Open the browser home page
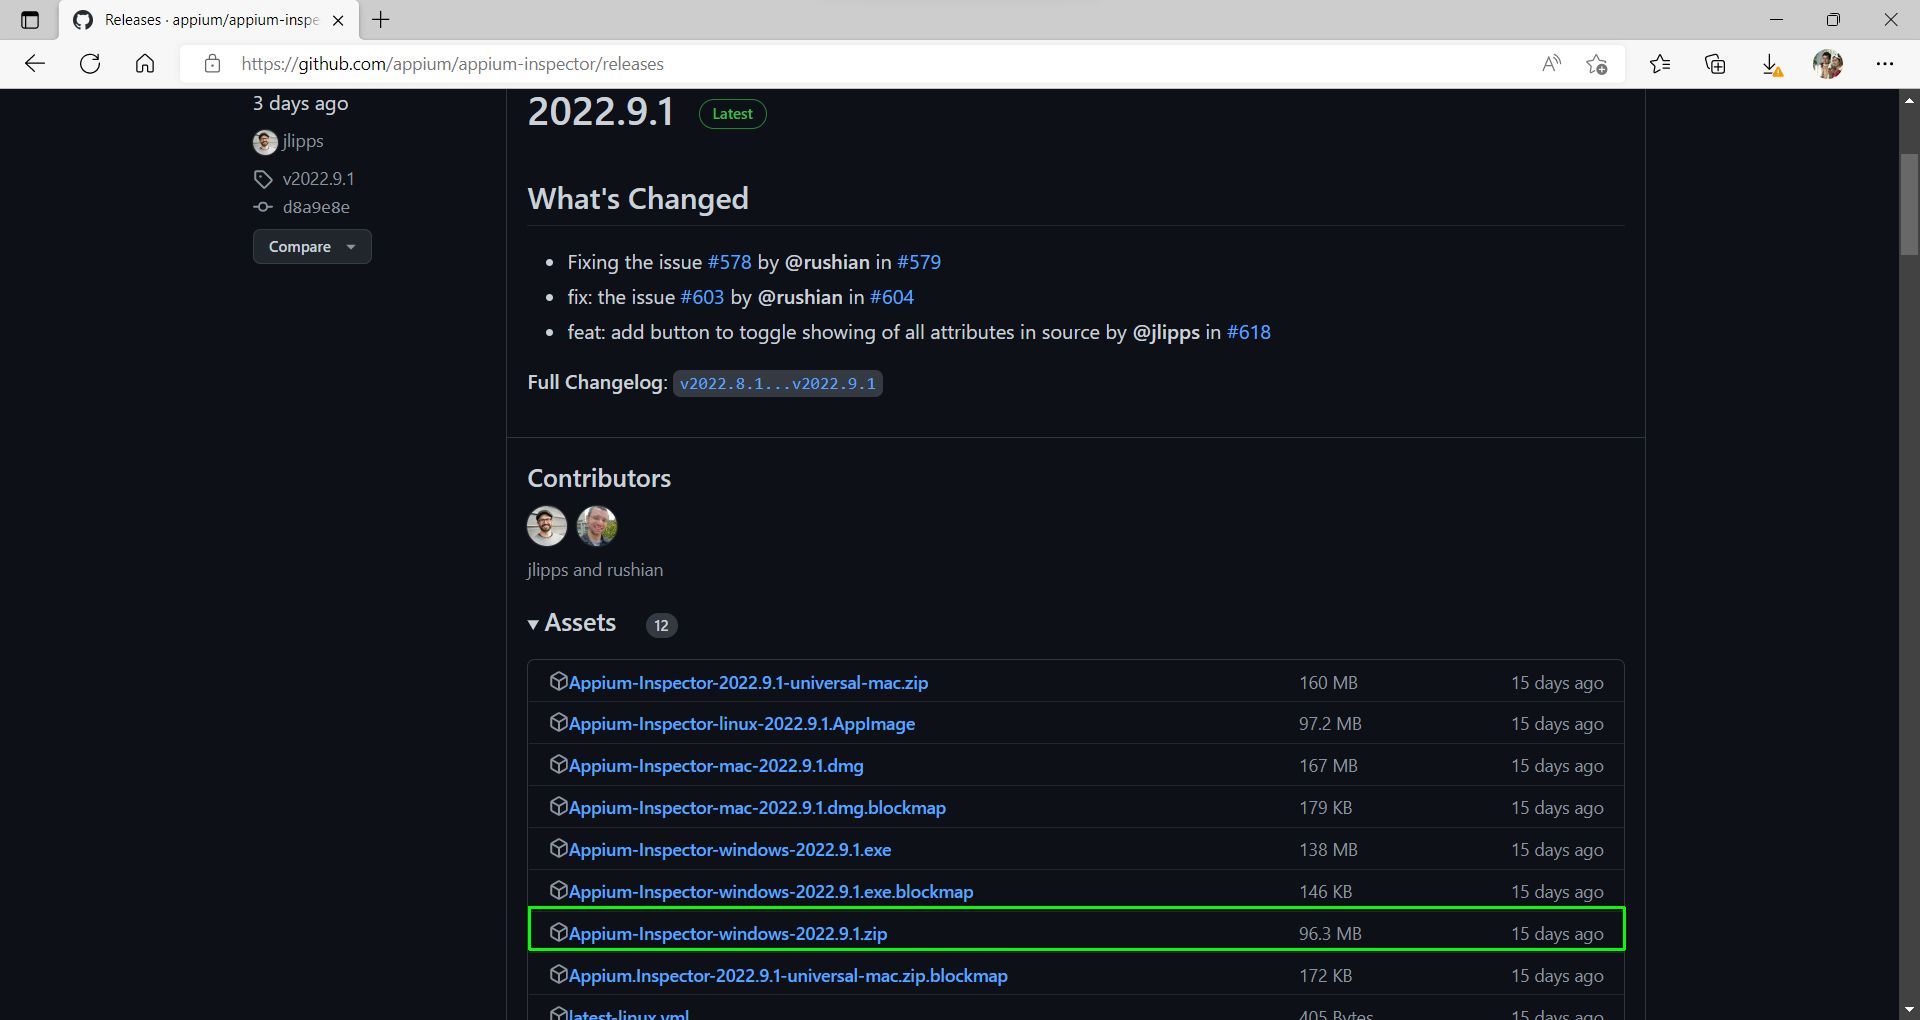 click(145, 64)
